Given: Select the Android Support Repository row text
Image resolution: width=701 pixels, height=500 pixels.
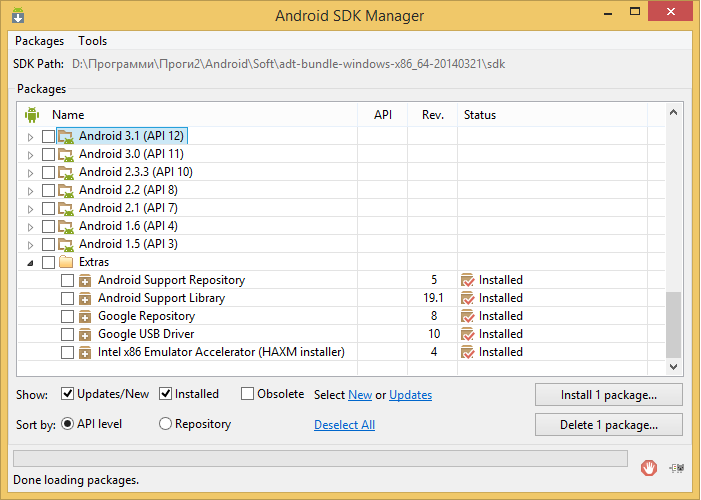Looking at the screenshot, I should click(x=172, y=280).
